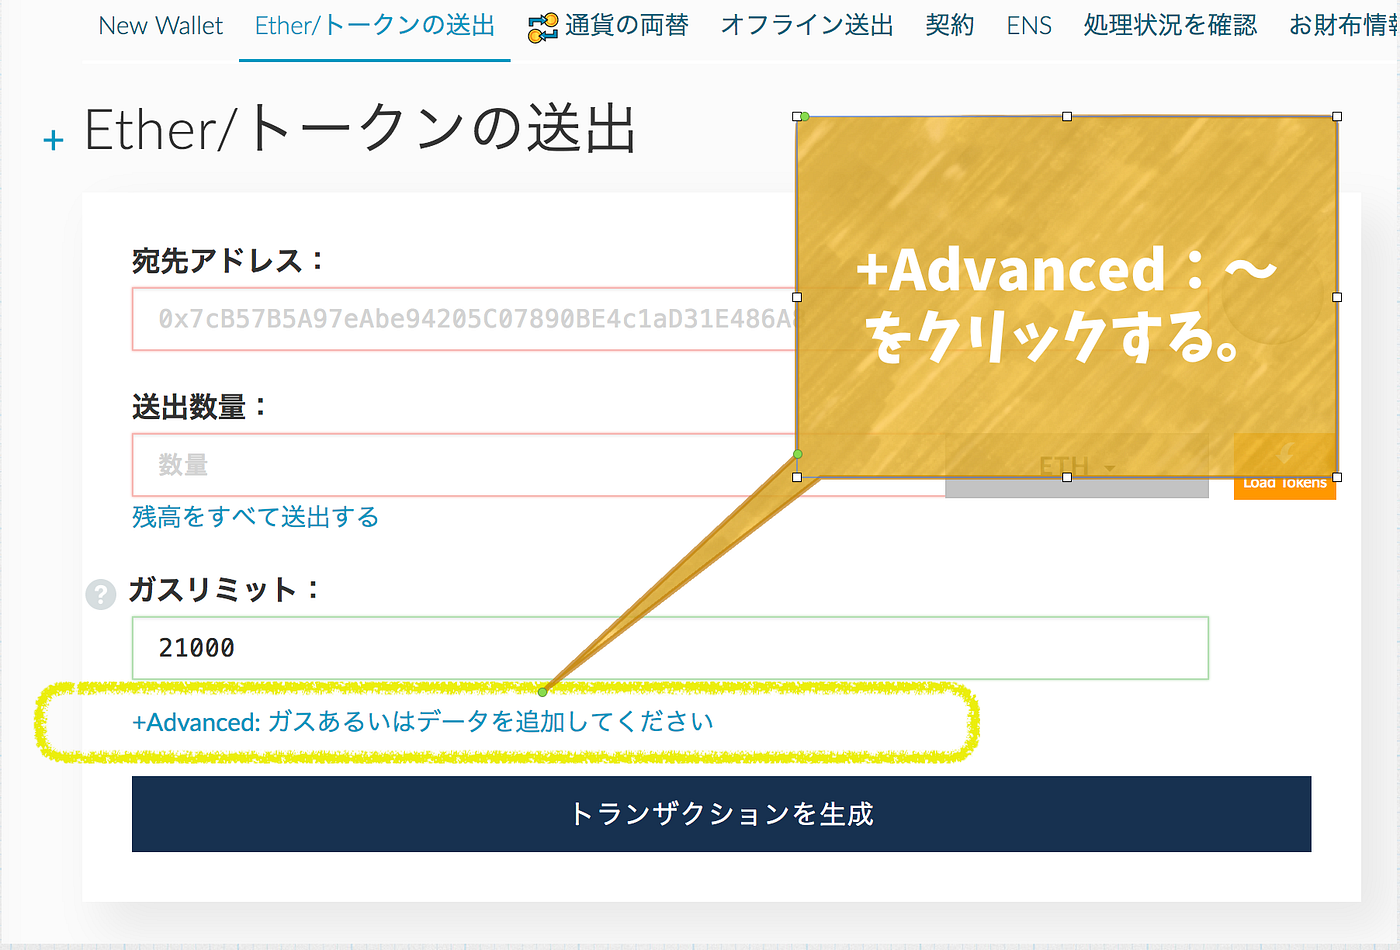
Task: Click the currency swap icon beside 通貨の両替
Action: point(543,28)
